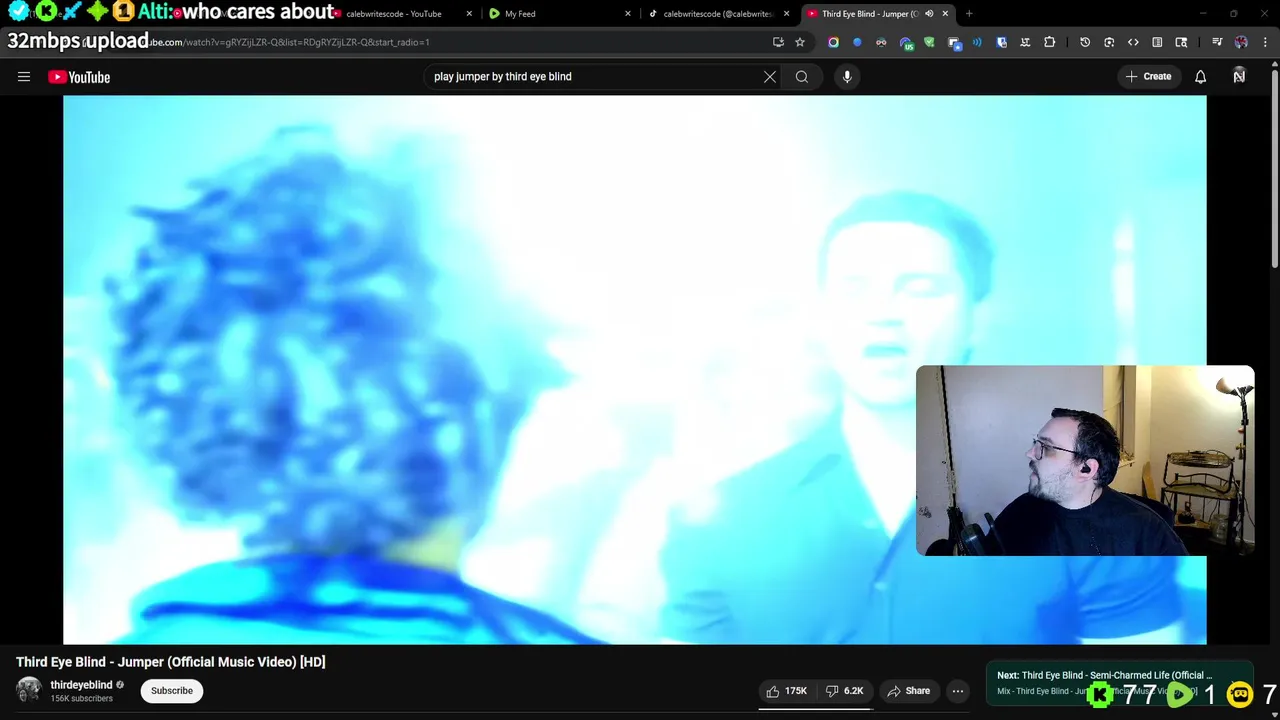
Task: Like the Jumper video (175K)
Action: pos(787,691)
